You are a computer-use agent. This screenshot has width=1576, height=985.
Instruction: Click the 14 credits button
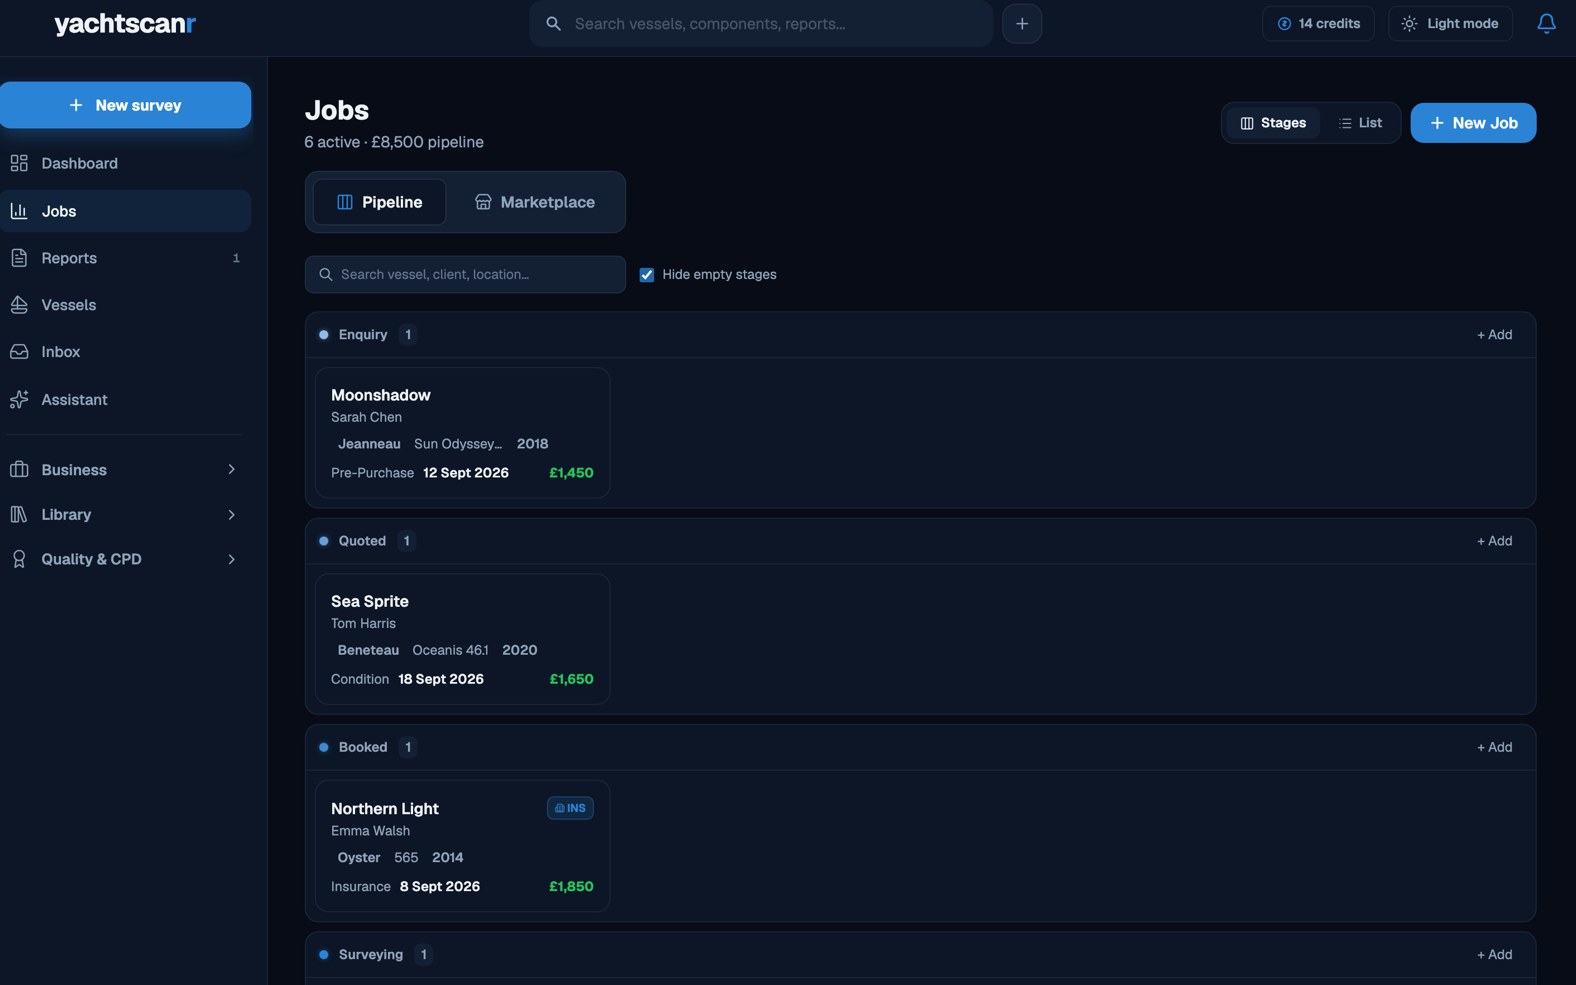coord(1318,23)
